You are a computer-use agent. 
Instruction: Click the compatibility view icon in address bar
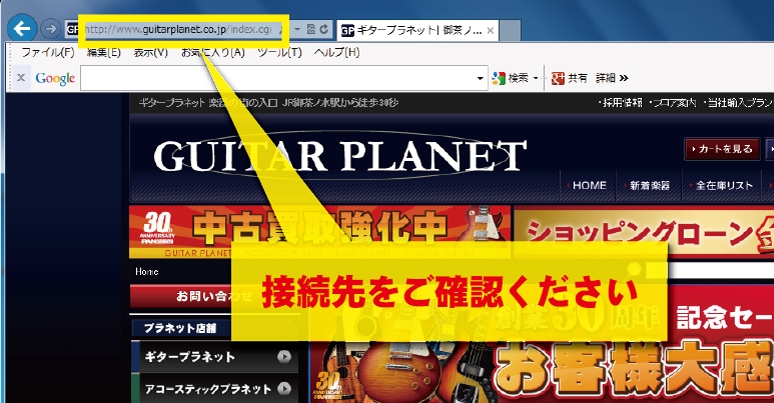click(x=311, y=29)
